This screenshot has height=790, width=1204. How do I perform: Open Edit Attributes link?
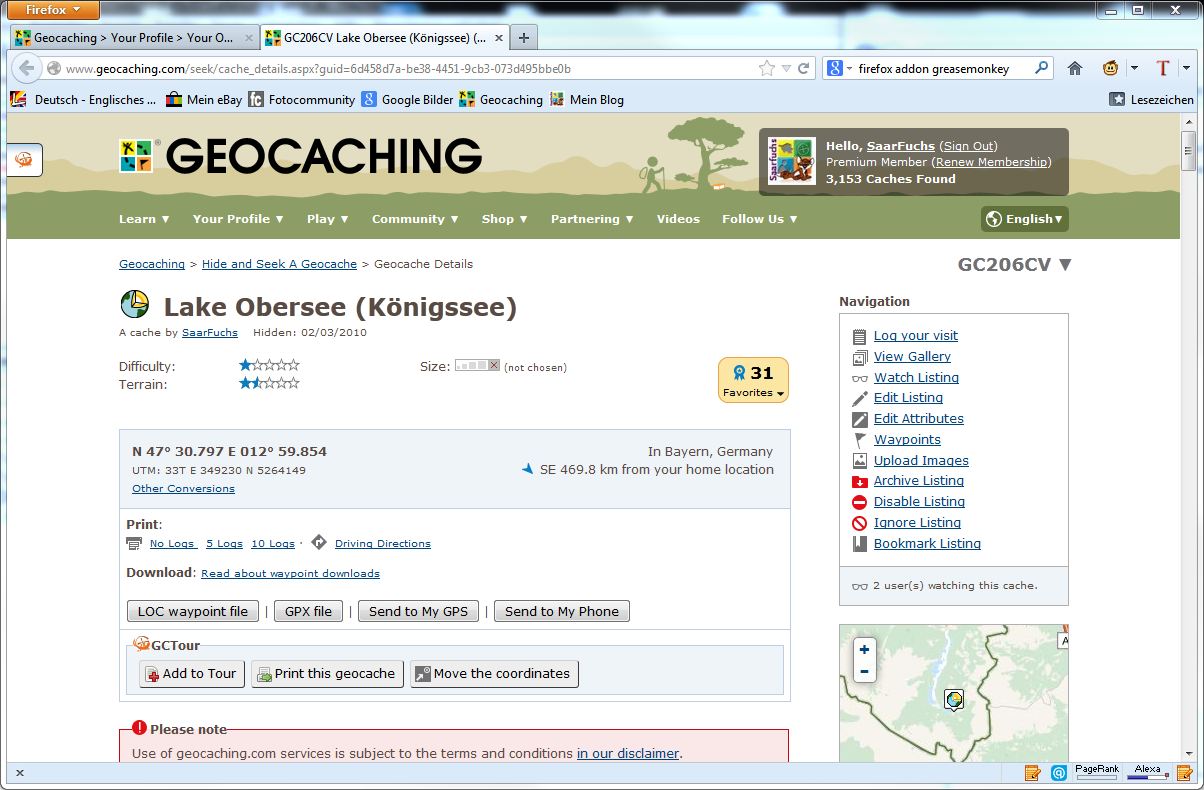[x=918, y=419]
